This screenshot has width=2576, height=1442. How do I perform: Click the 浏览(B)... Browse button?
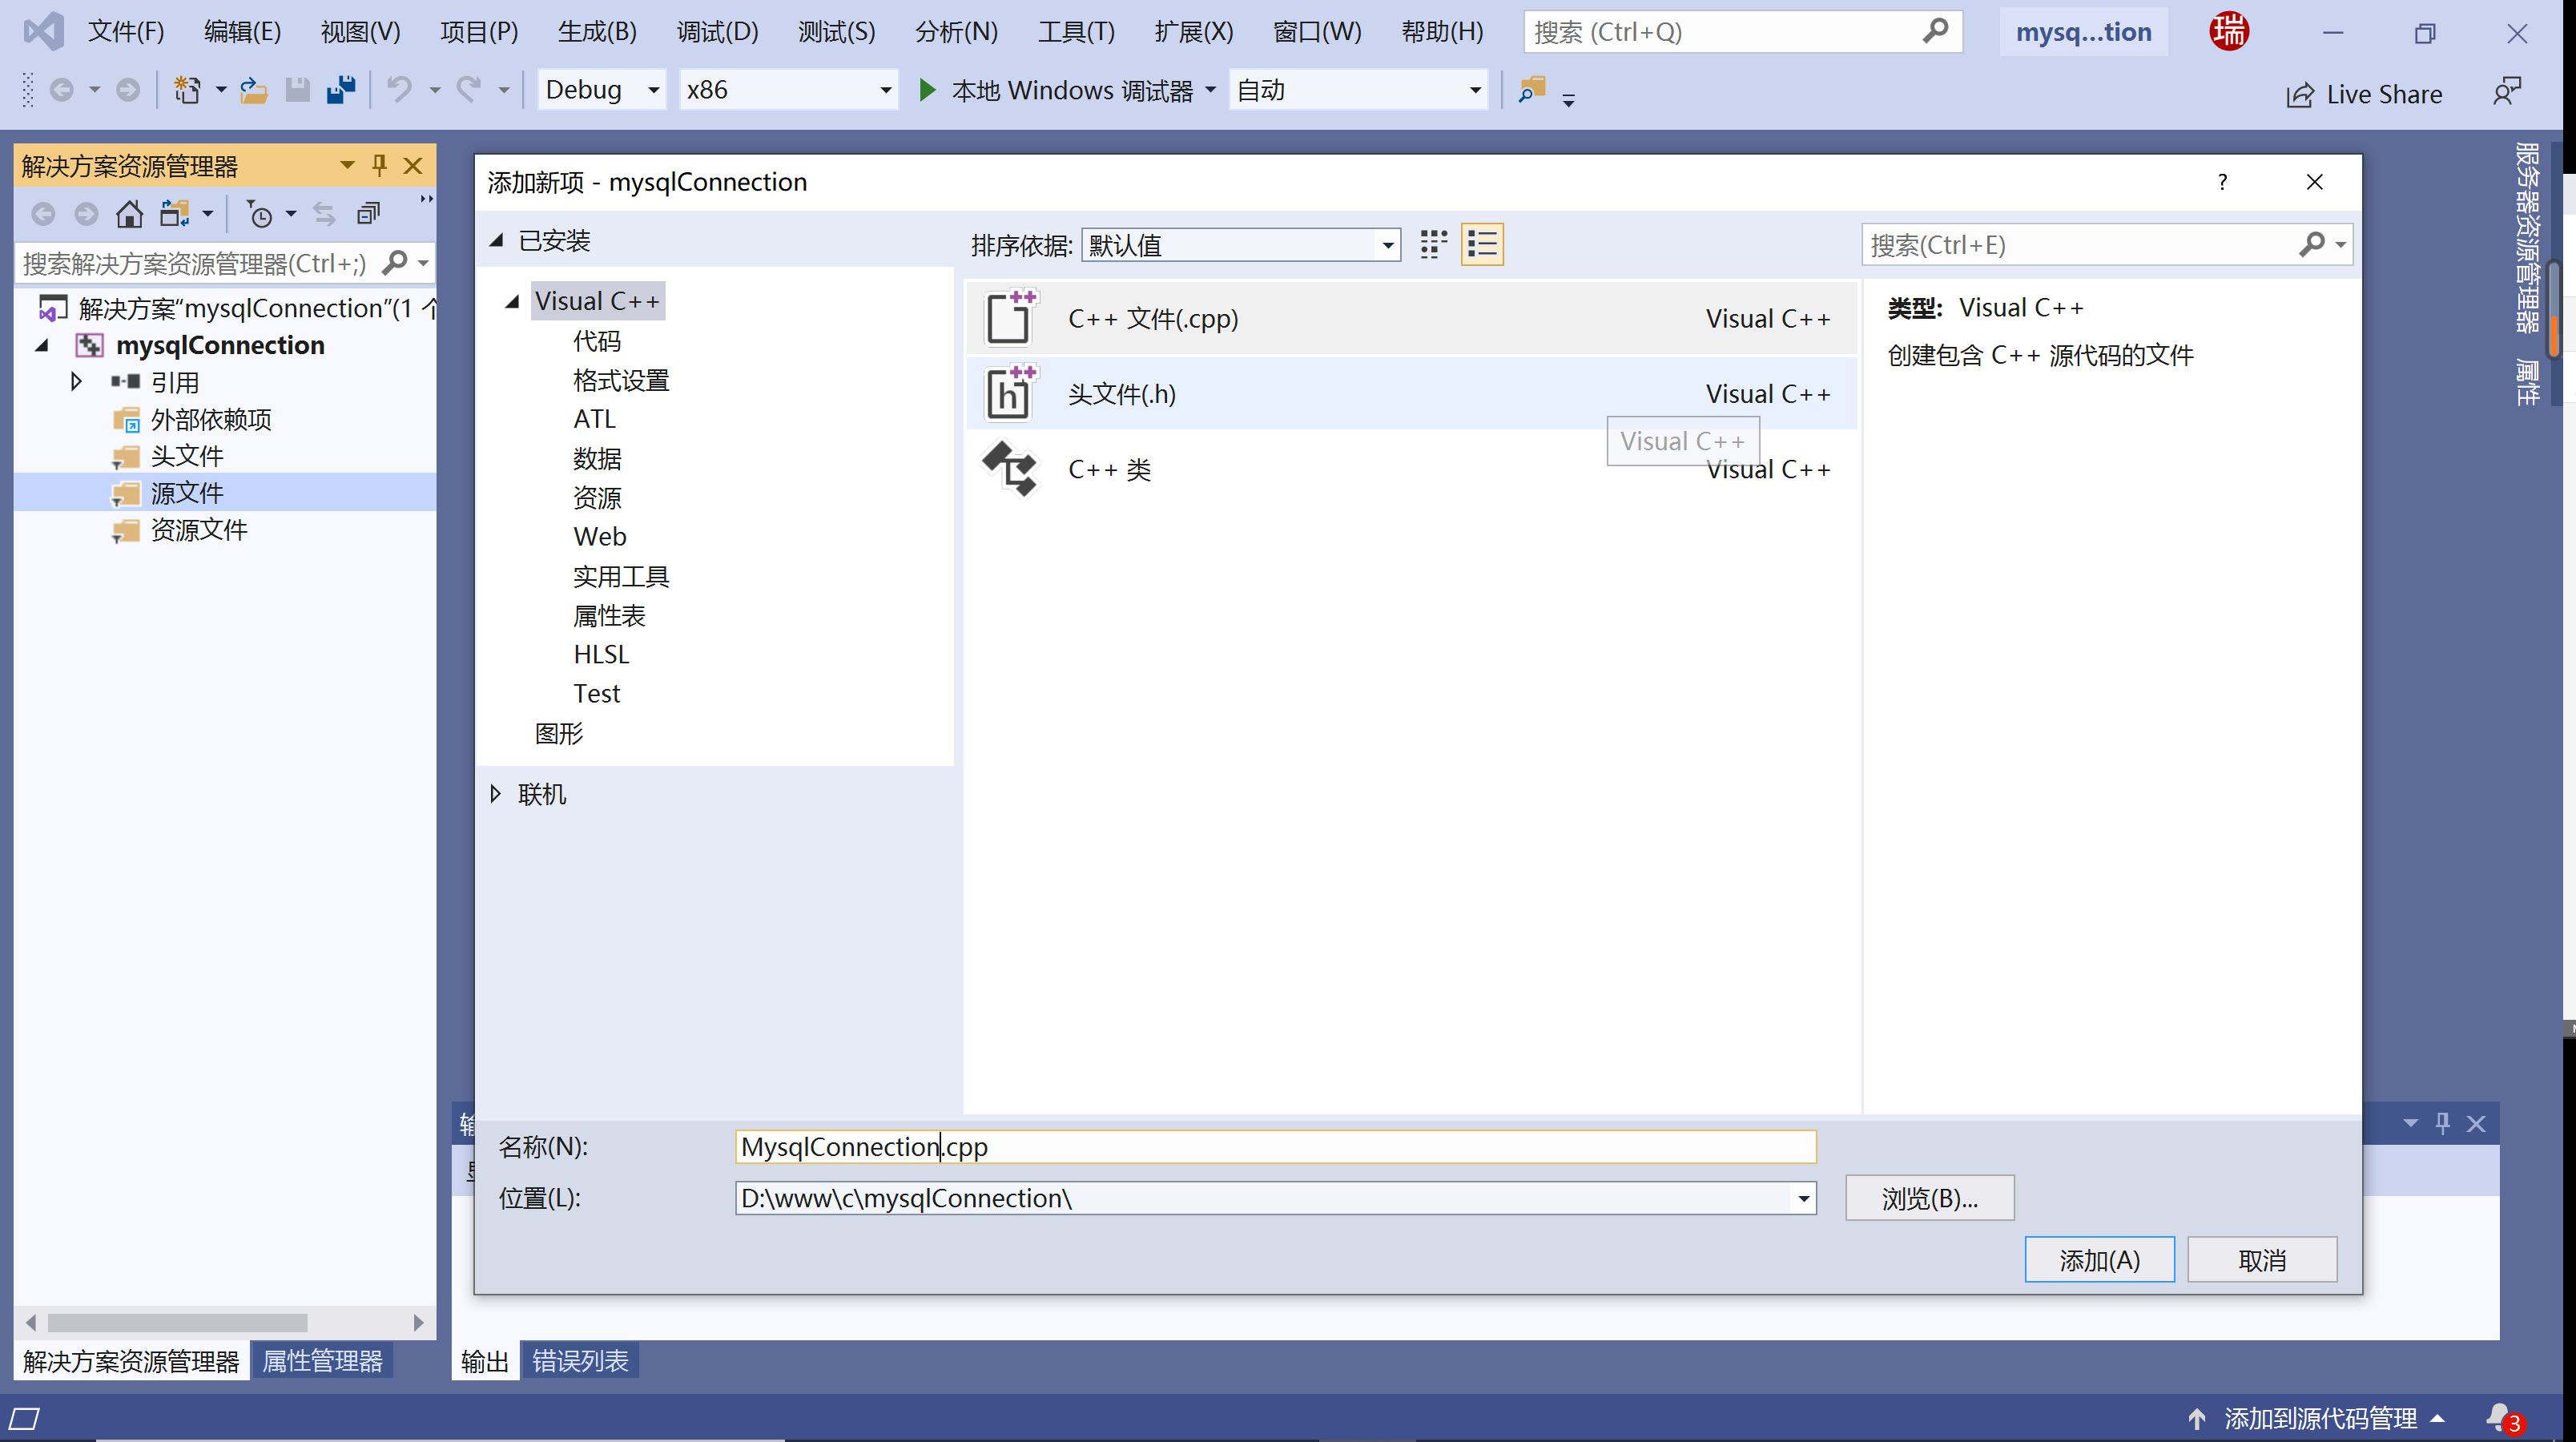pos(1929,1198)
